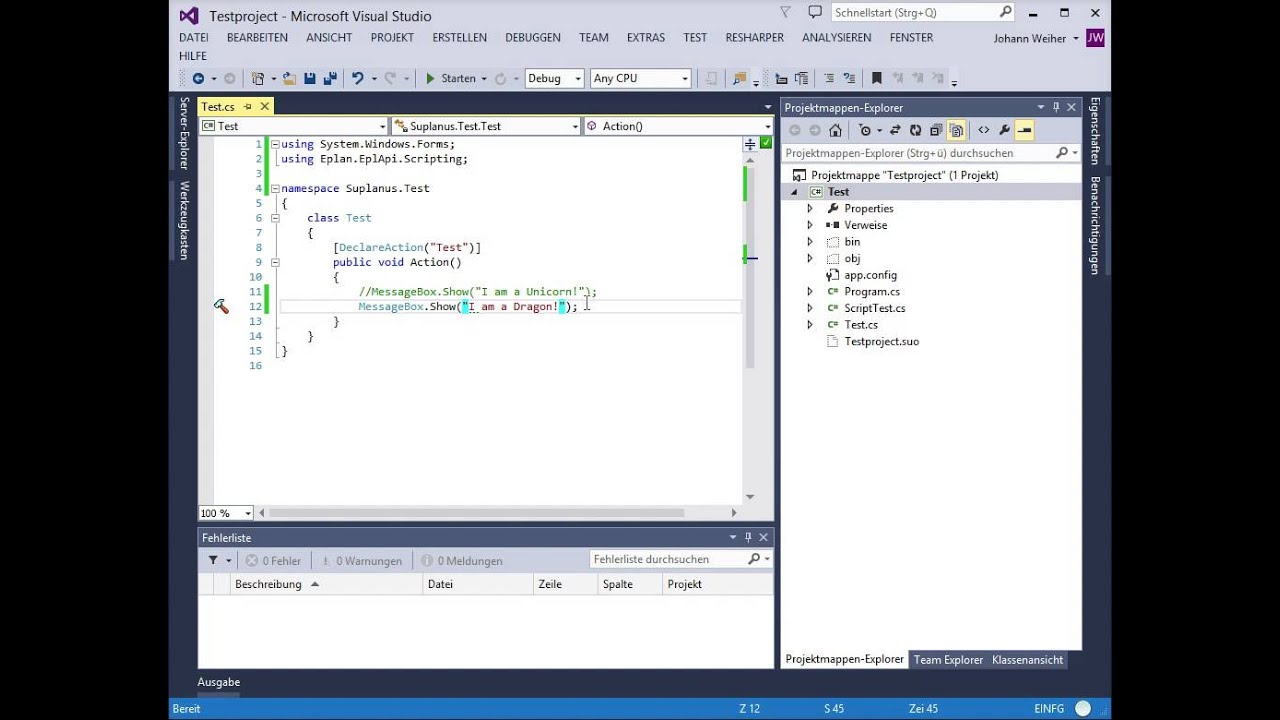
Task: Click the Open File folder icon
Action: [x=289, y=78]
